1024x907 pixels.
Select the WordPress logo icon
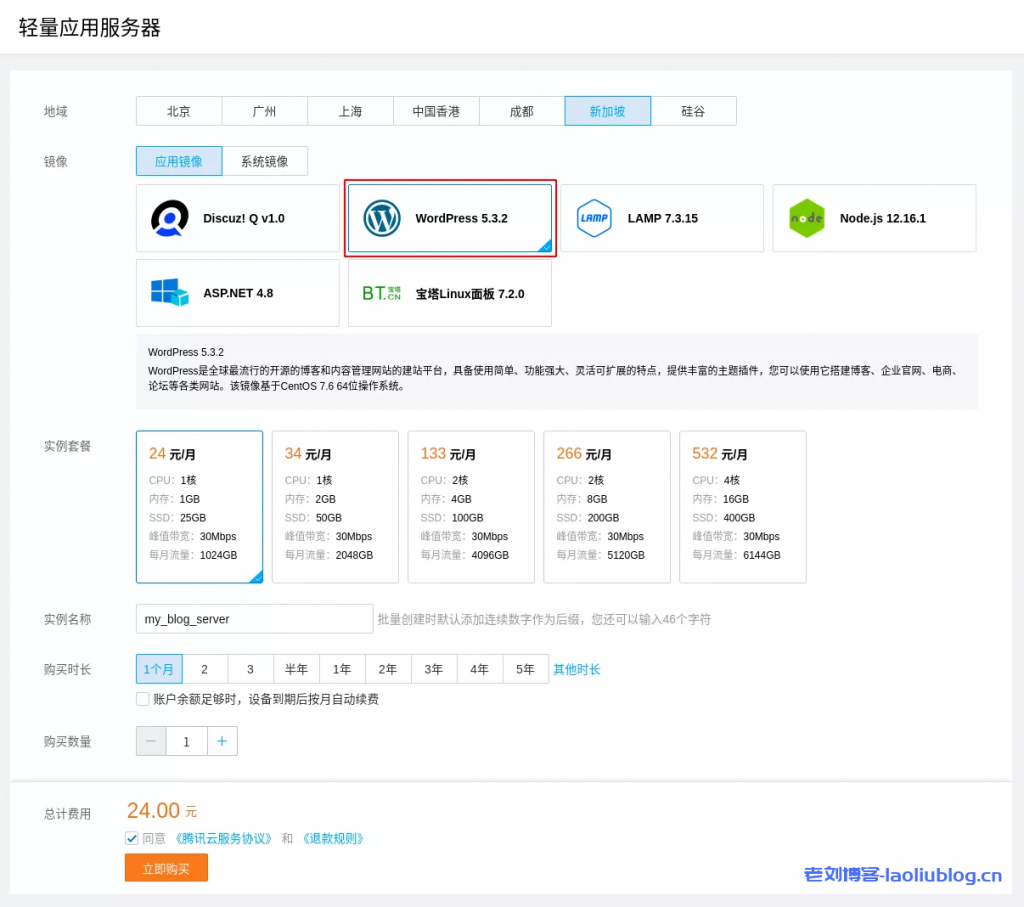pos(382,218)
